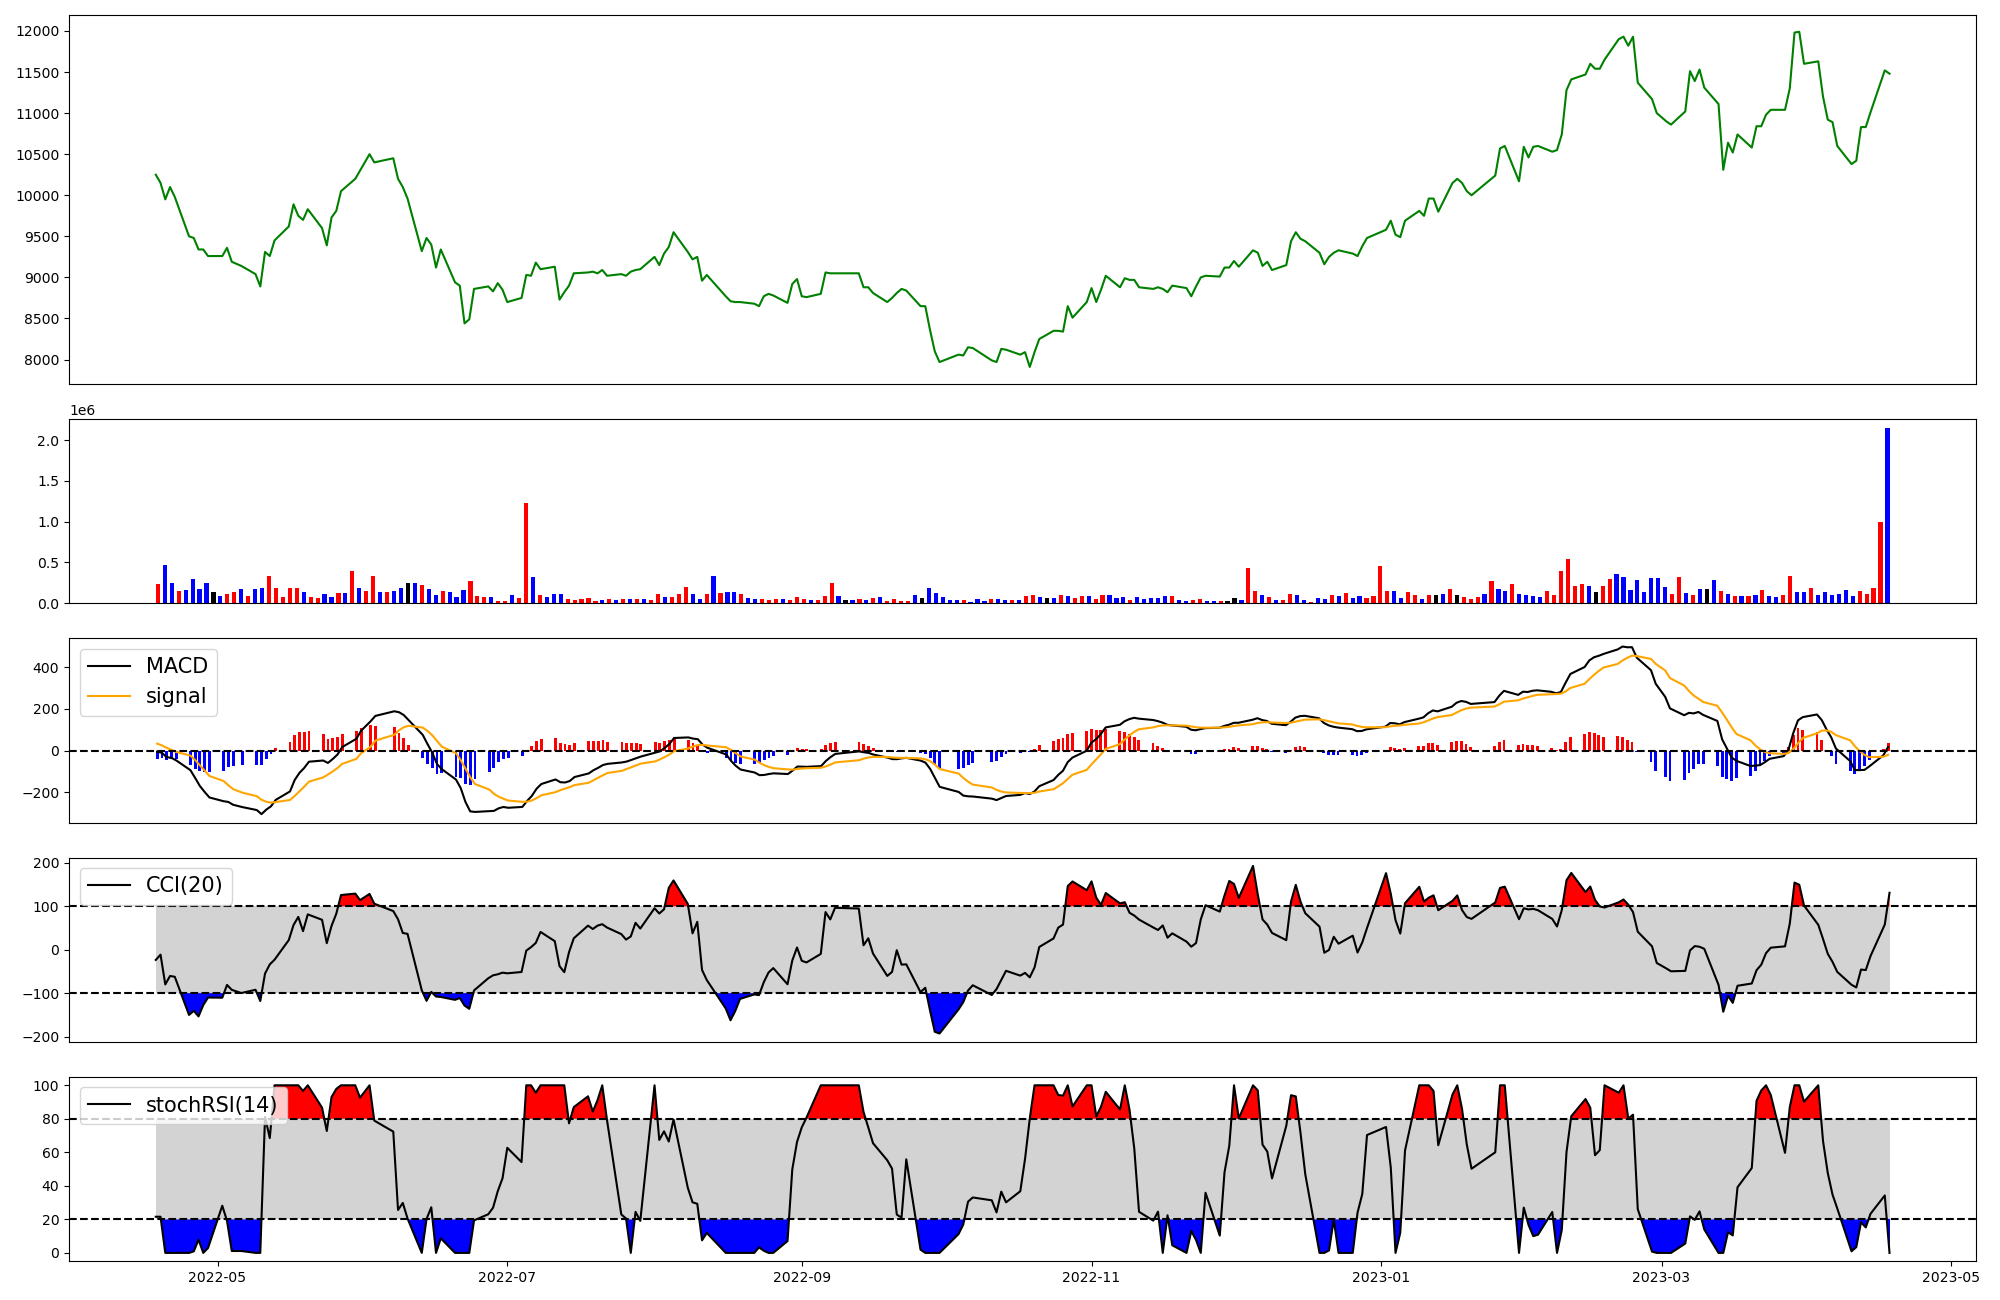Click the tall red volume bar near 2022-07
The width and height of the screenshot is (2000, 1300).
[526, 555]
